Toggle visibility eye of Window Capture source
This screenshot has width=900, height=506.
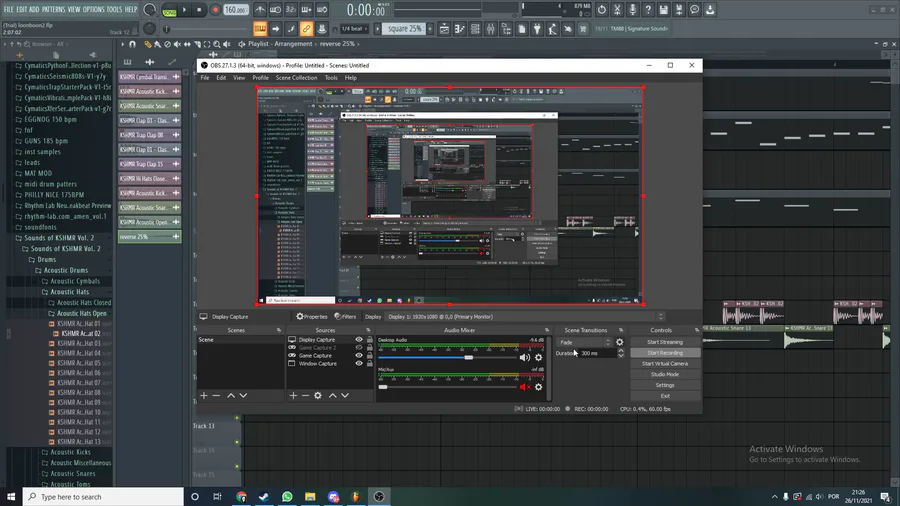point(359,364)
